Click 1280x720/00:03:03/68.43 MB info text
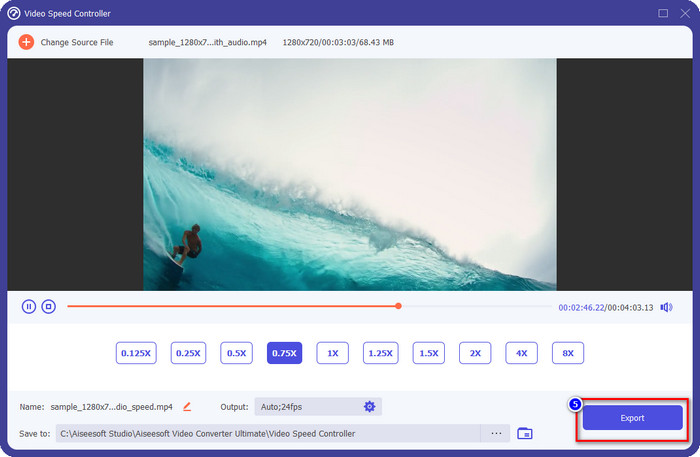 pyautogui.click(x=338, y=42)
